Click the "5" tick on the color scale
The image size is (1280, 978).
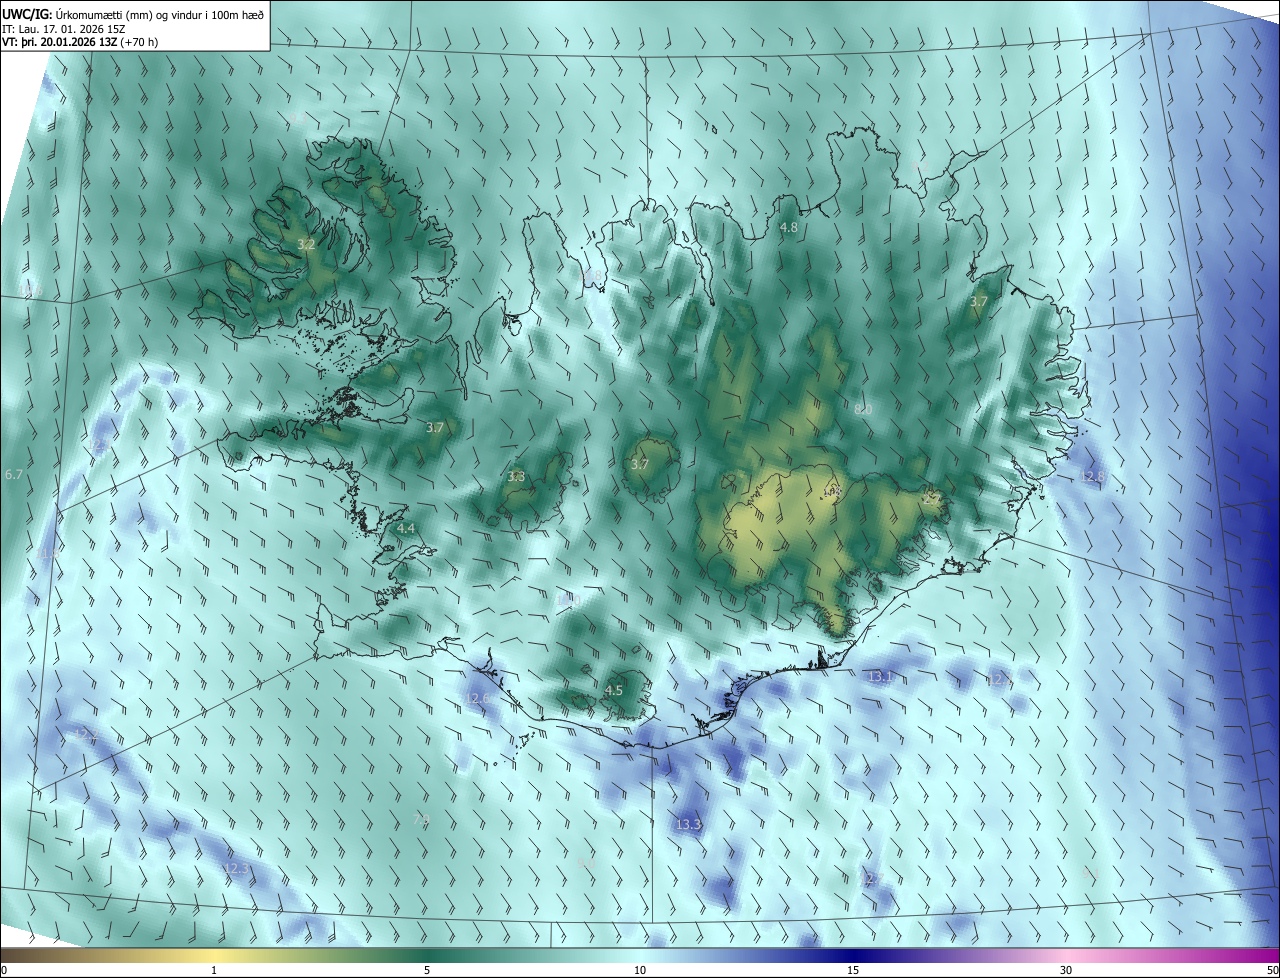(427, 970)
